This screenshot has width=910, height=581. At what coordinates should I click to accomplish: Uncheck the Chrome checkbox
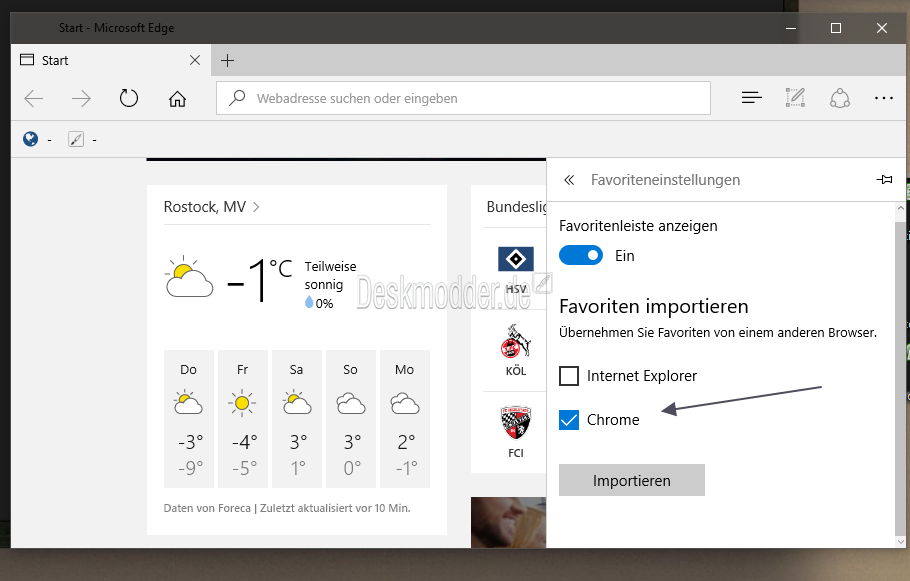(569, 420)
